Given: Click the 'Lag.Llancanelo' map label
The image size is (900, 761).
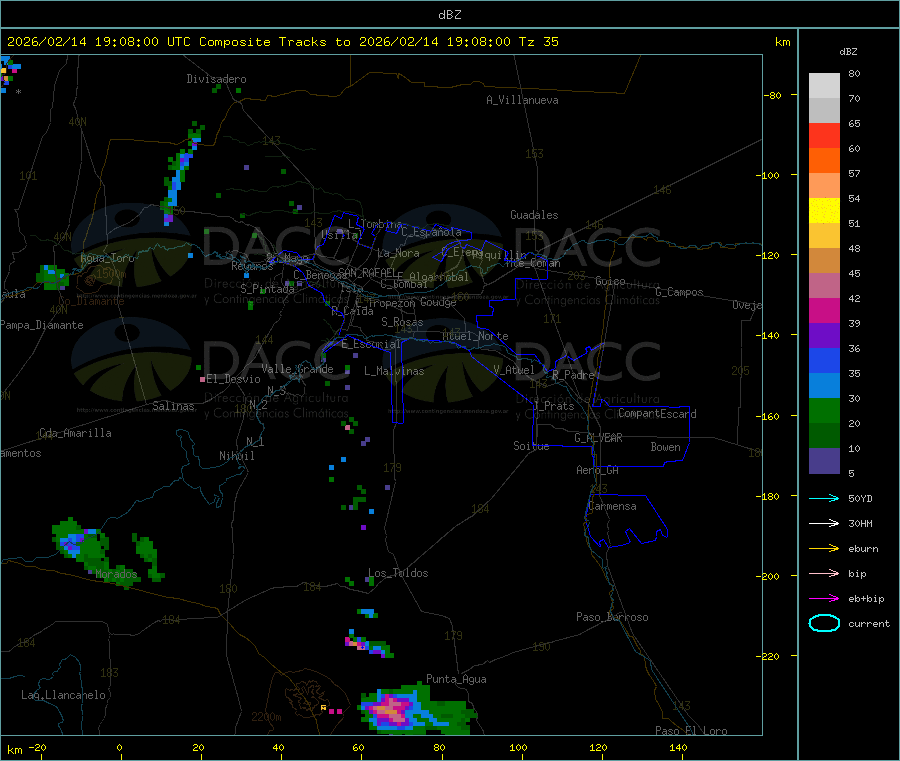Looking at the screenshot, I should pyautogui.click(x=63, y=696).
